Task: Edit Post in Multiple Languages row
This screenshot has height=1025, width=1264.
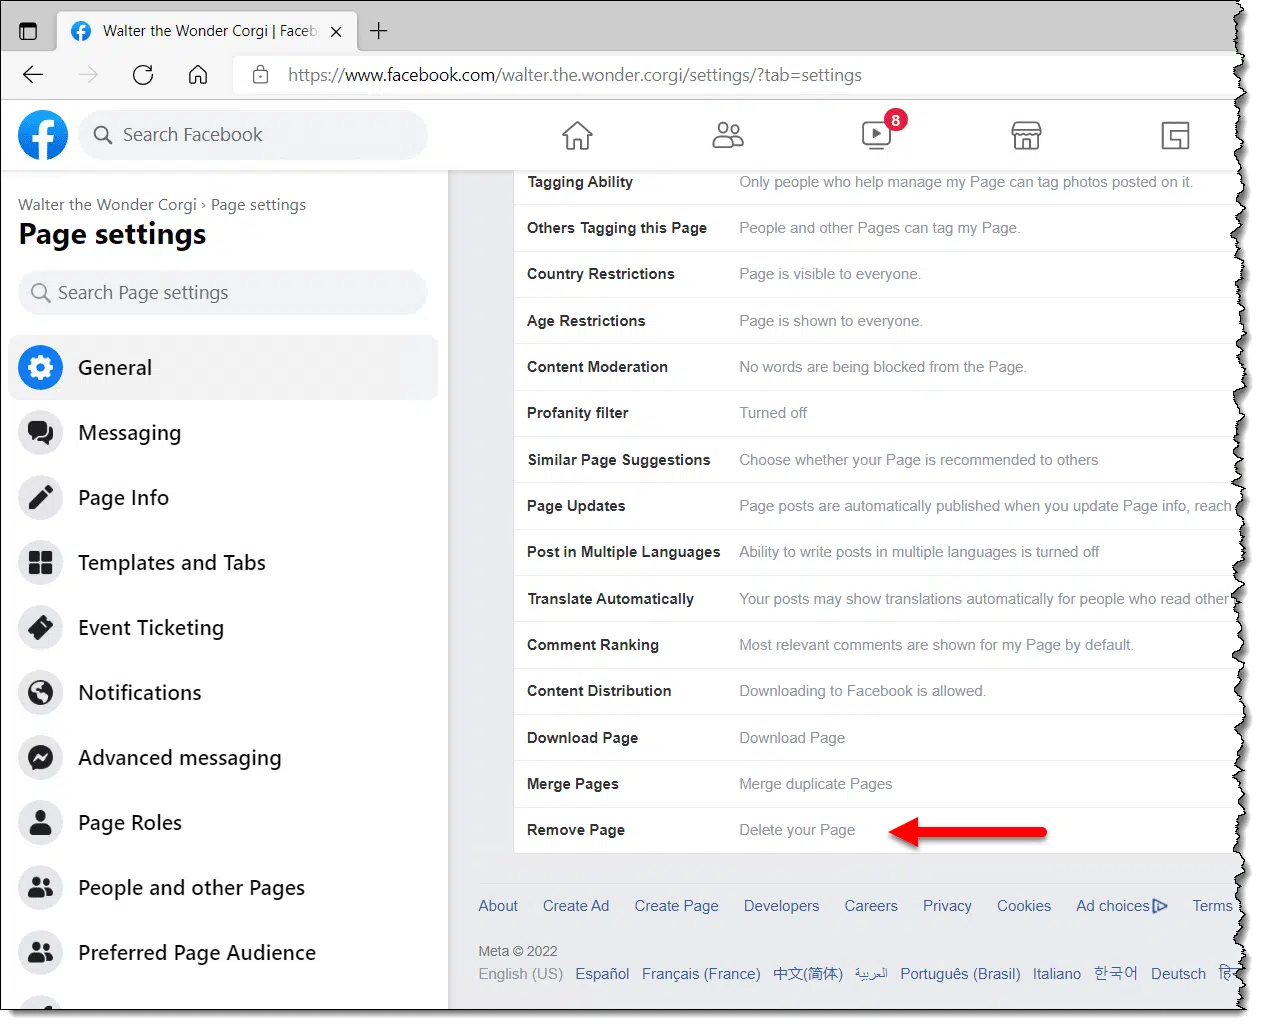Action: [x=876, y=552]
